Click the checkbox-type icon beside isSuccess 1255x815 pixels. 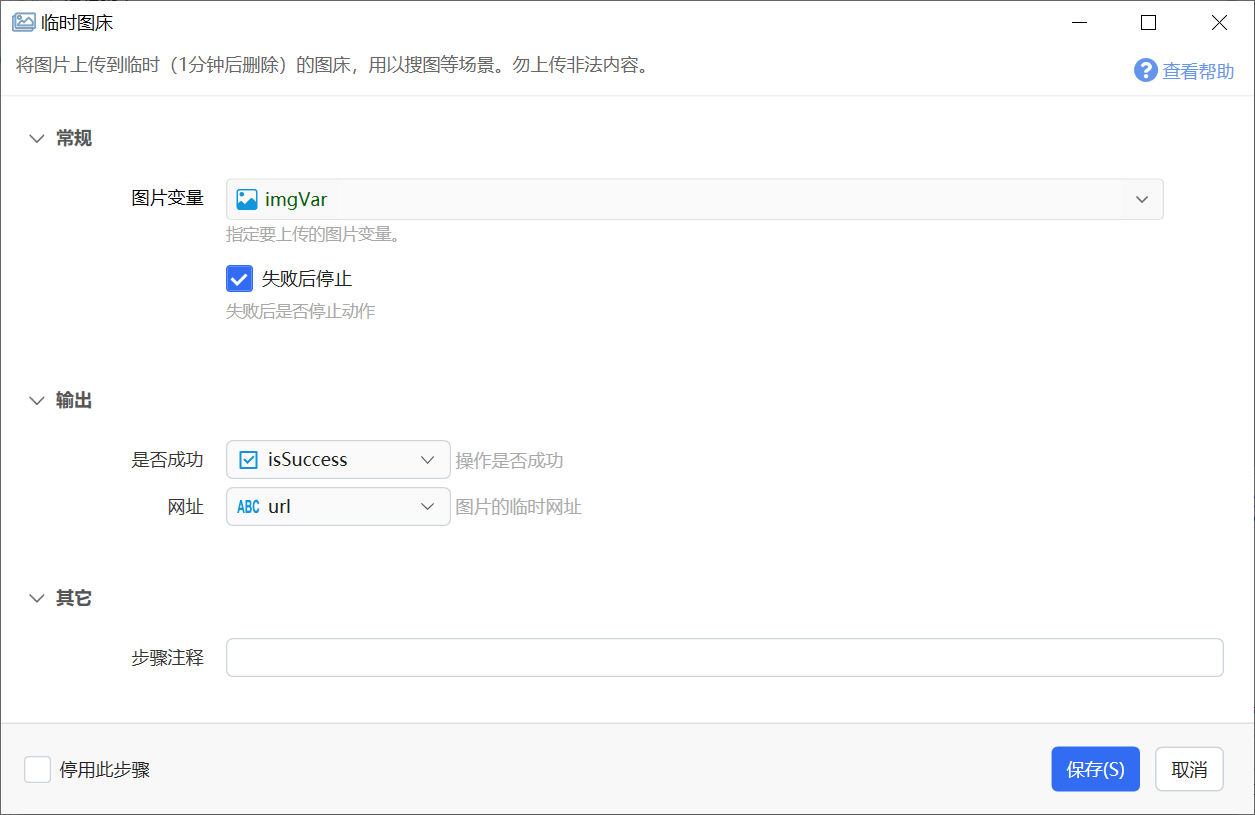[249, 460]
